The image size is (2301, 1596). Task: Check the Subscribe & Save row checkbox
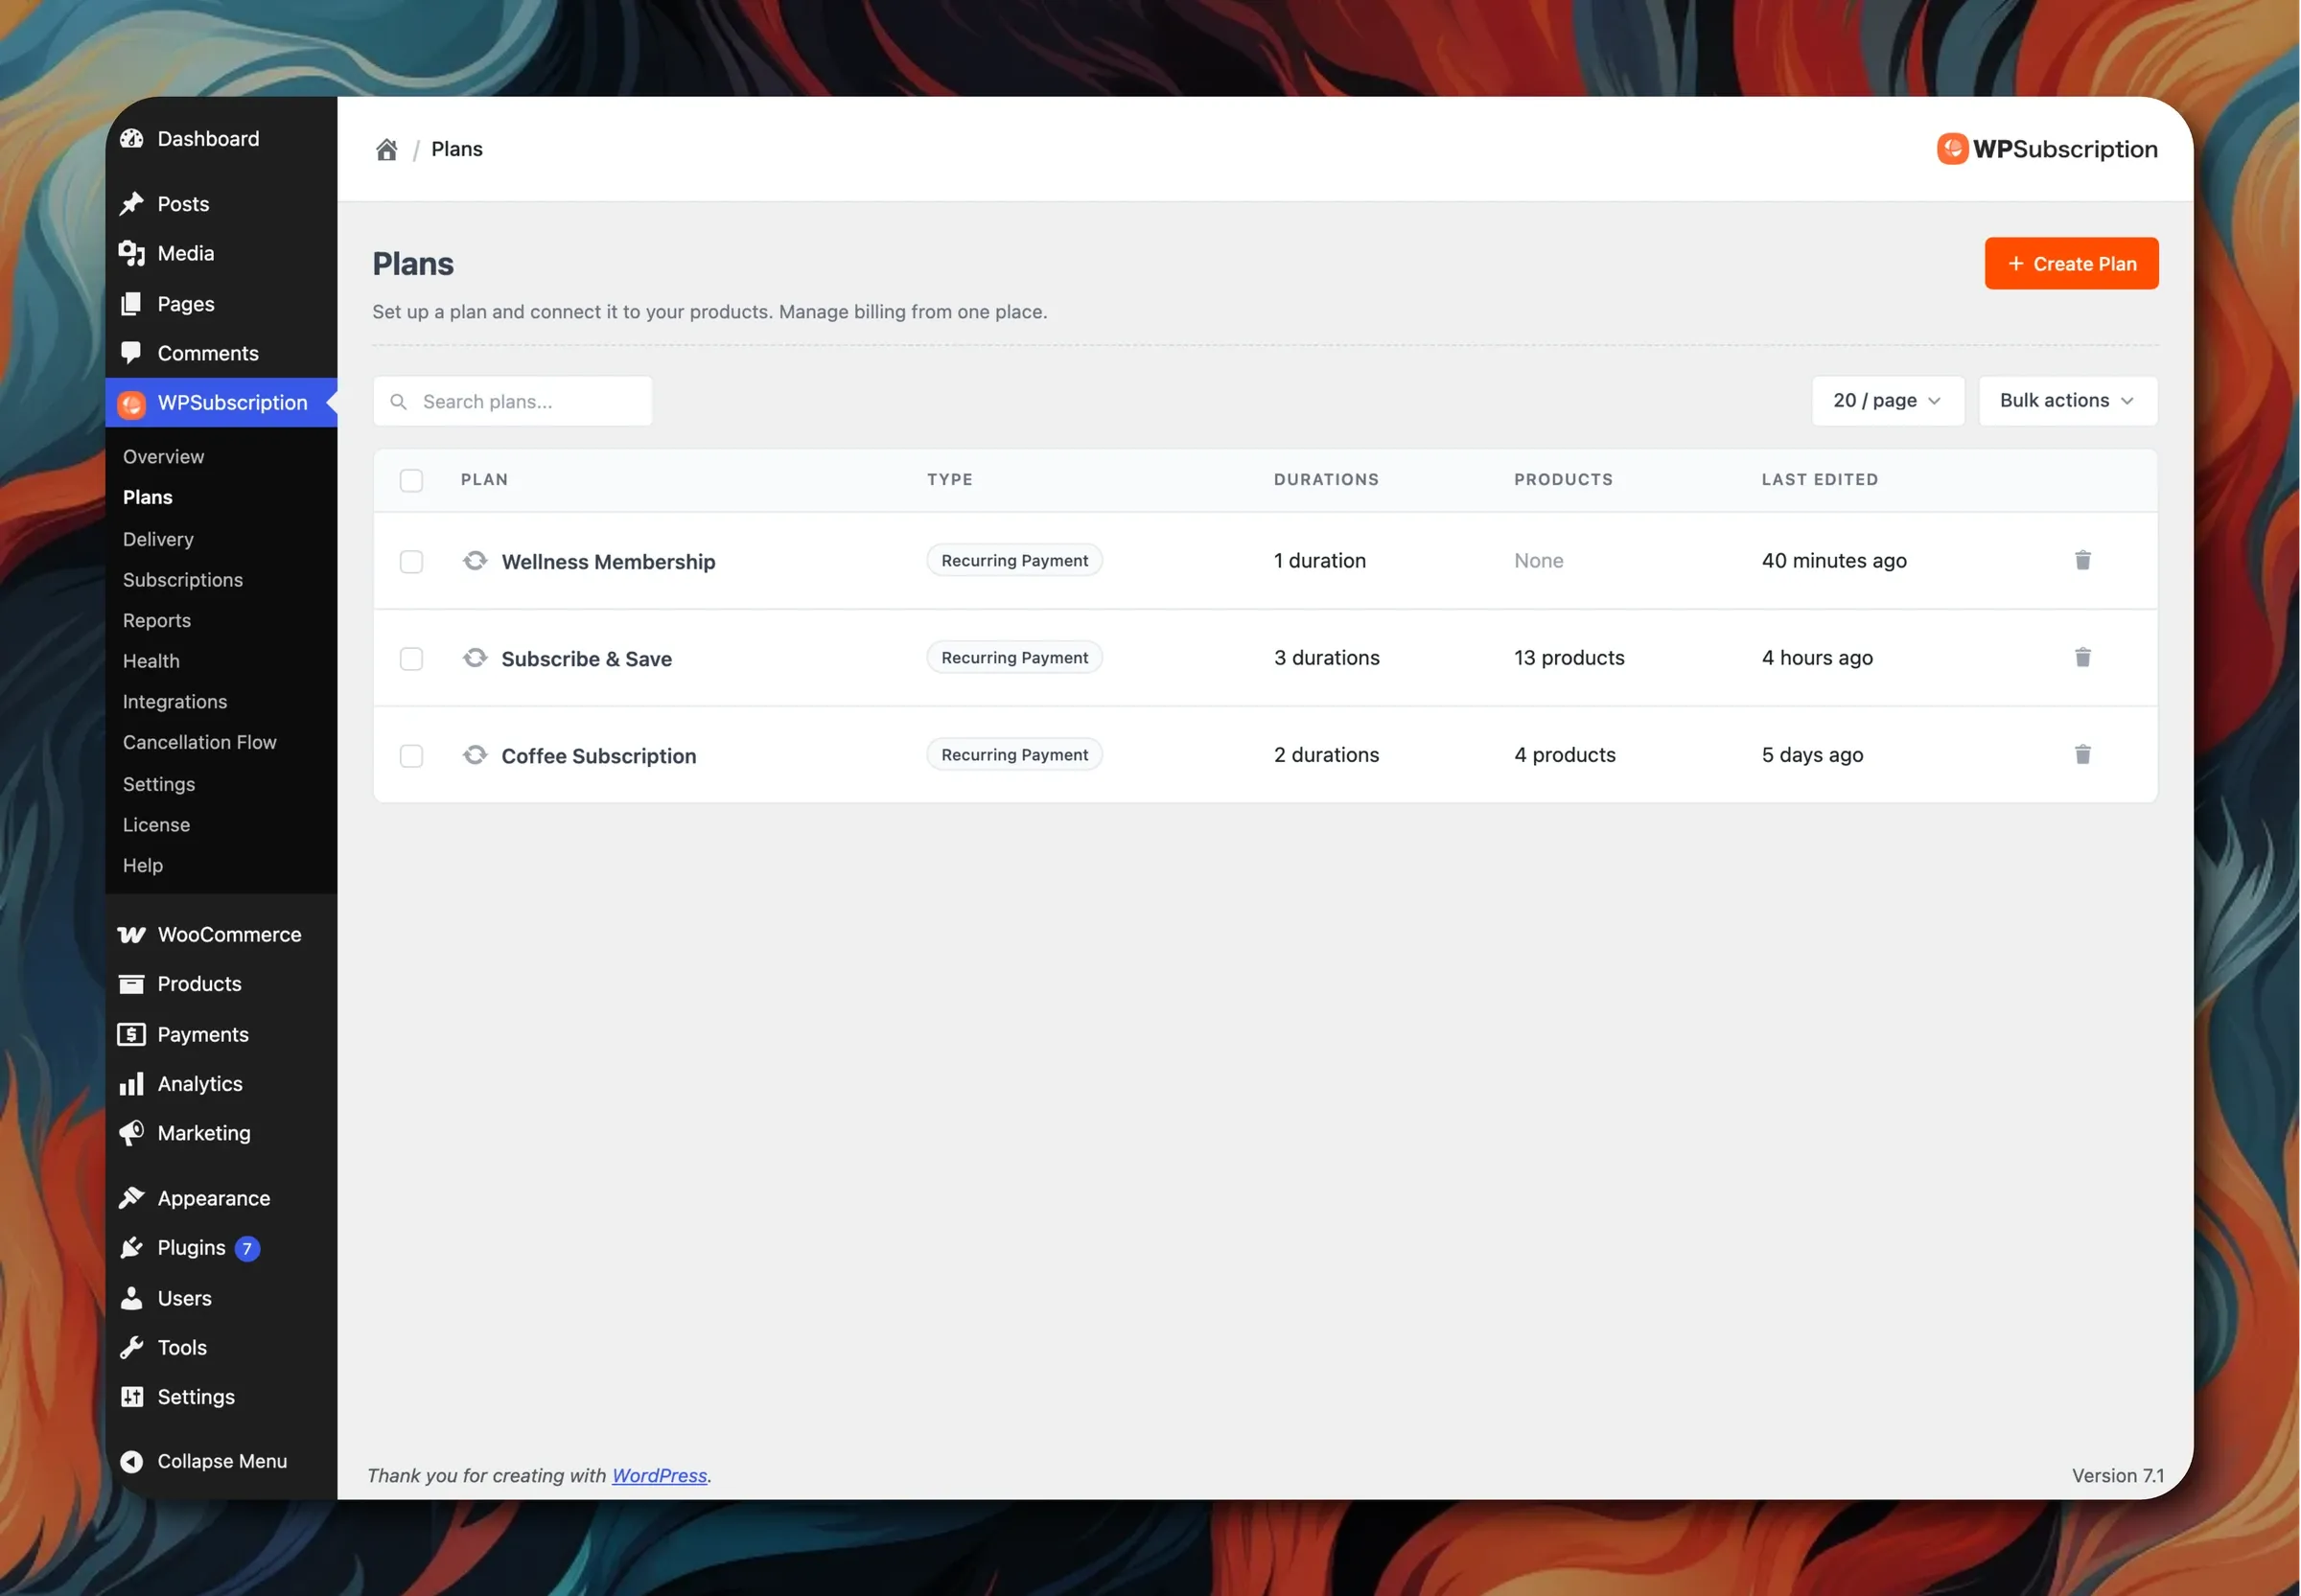(411, 658)
